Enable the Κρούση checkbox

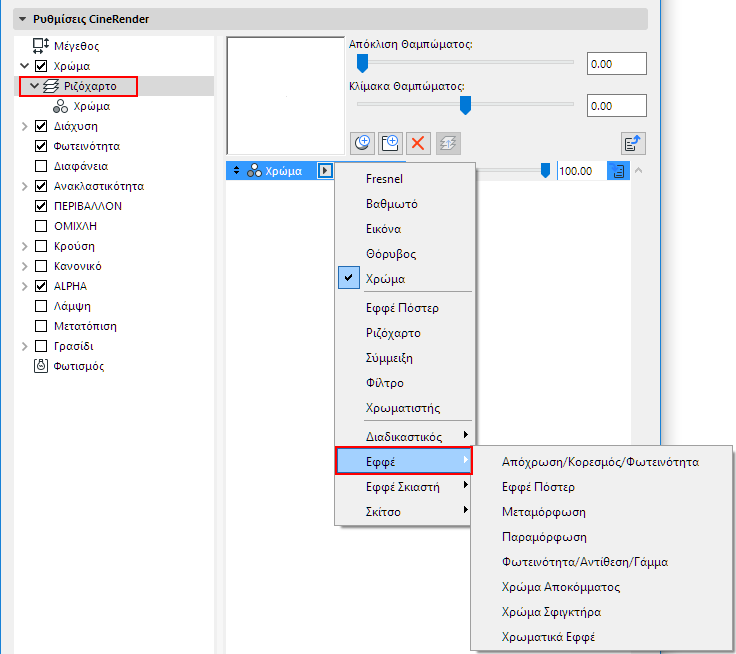[41, 246]
